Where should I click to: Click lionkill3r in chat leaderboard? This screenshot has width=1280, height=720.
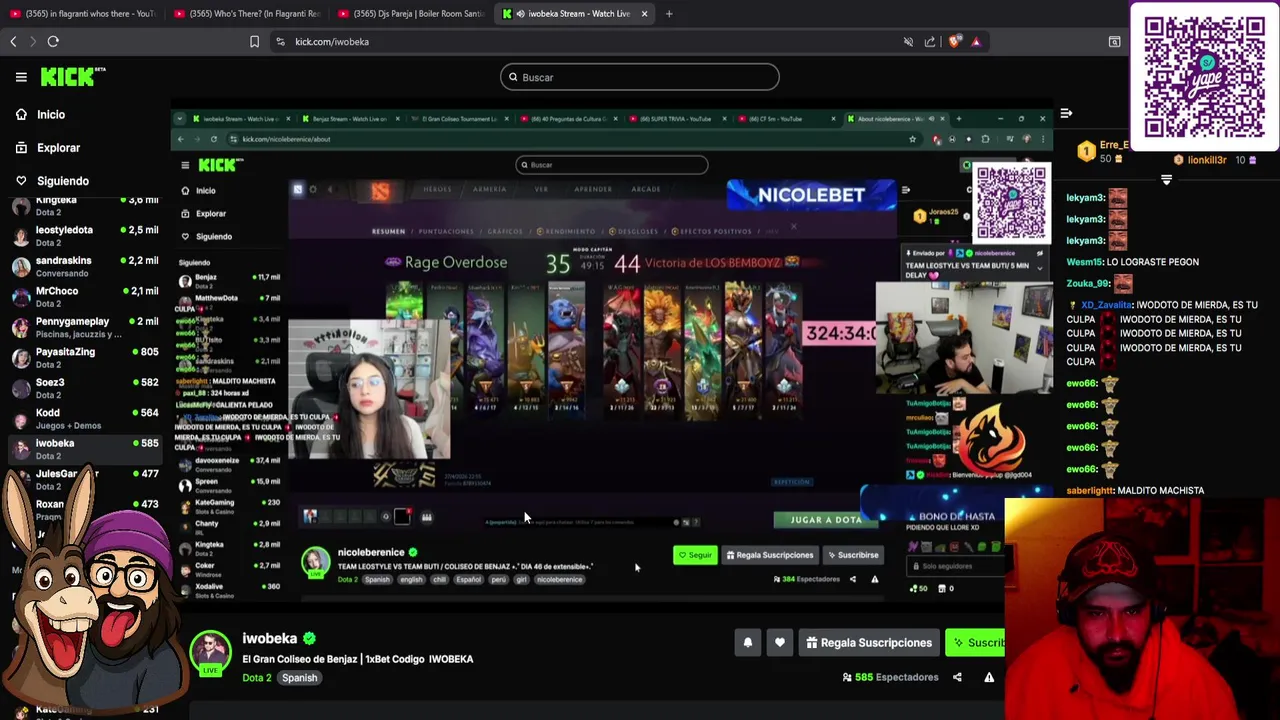tap(1208, 160)
